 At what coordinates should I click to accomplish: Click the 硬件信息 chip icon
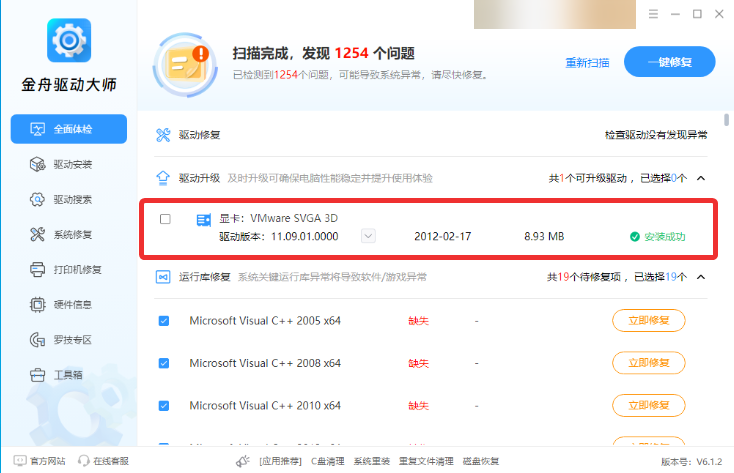pyautogui.click(x=37, y=304)
